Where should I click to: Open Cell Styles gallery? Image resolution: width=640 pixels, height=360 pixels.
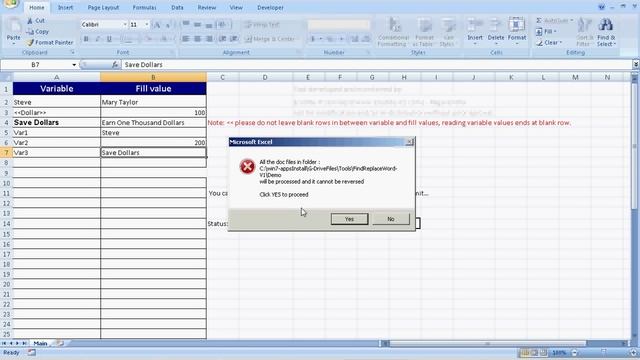448,32
